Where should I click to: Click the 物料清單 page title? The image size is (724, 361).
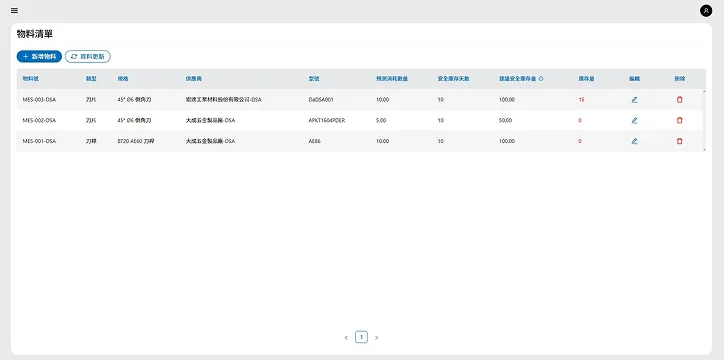tap(35, 34)
